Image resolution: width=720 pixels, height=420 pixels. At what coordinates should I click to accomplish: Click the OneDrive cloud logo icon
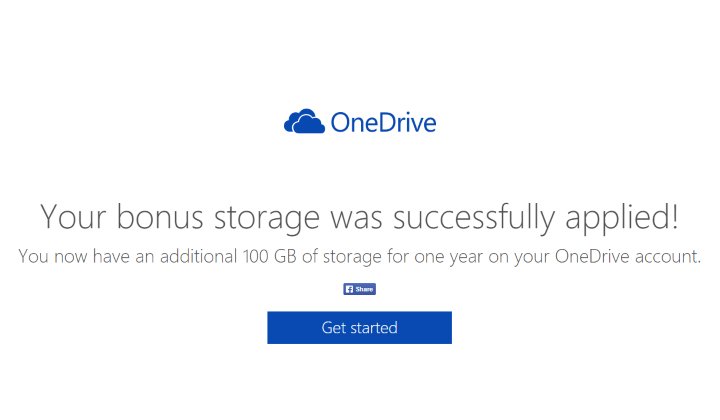click(x=304, y=123)
